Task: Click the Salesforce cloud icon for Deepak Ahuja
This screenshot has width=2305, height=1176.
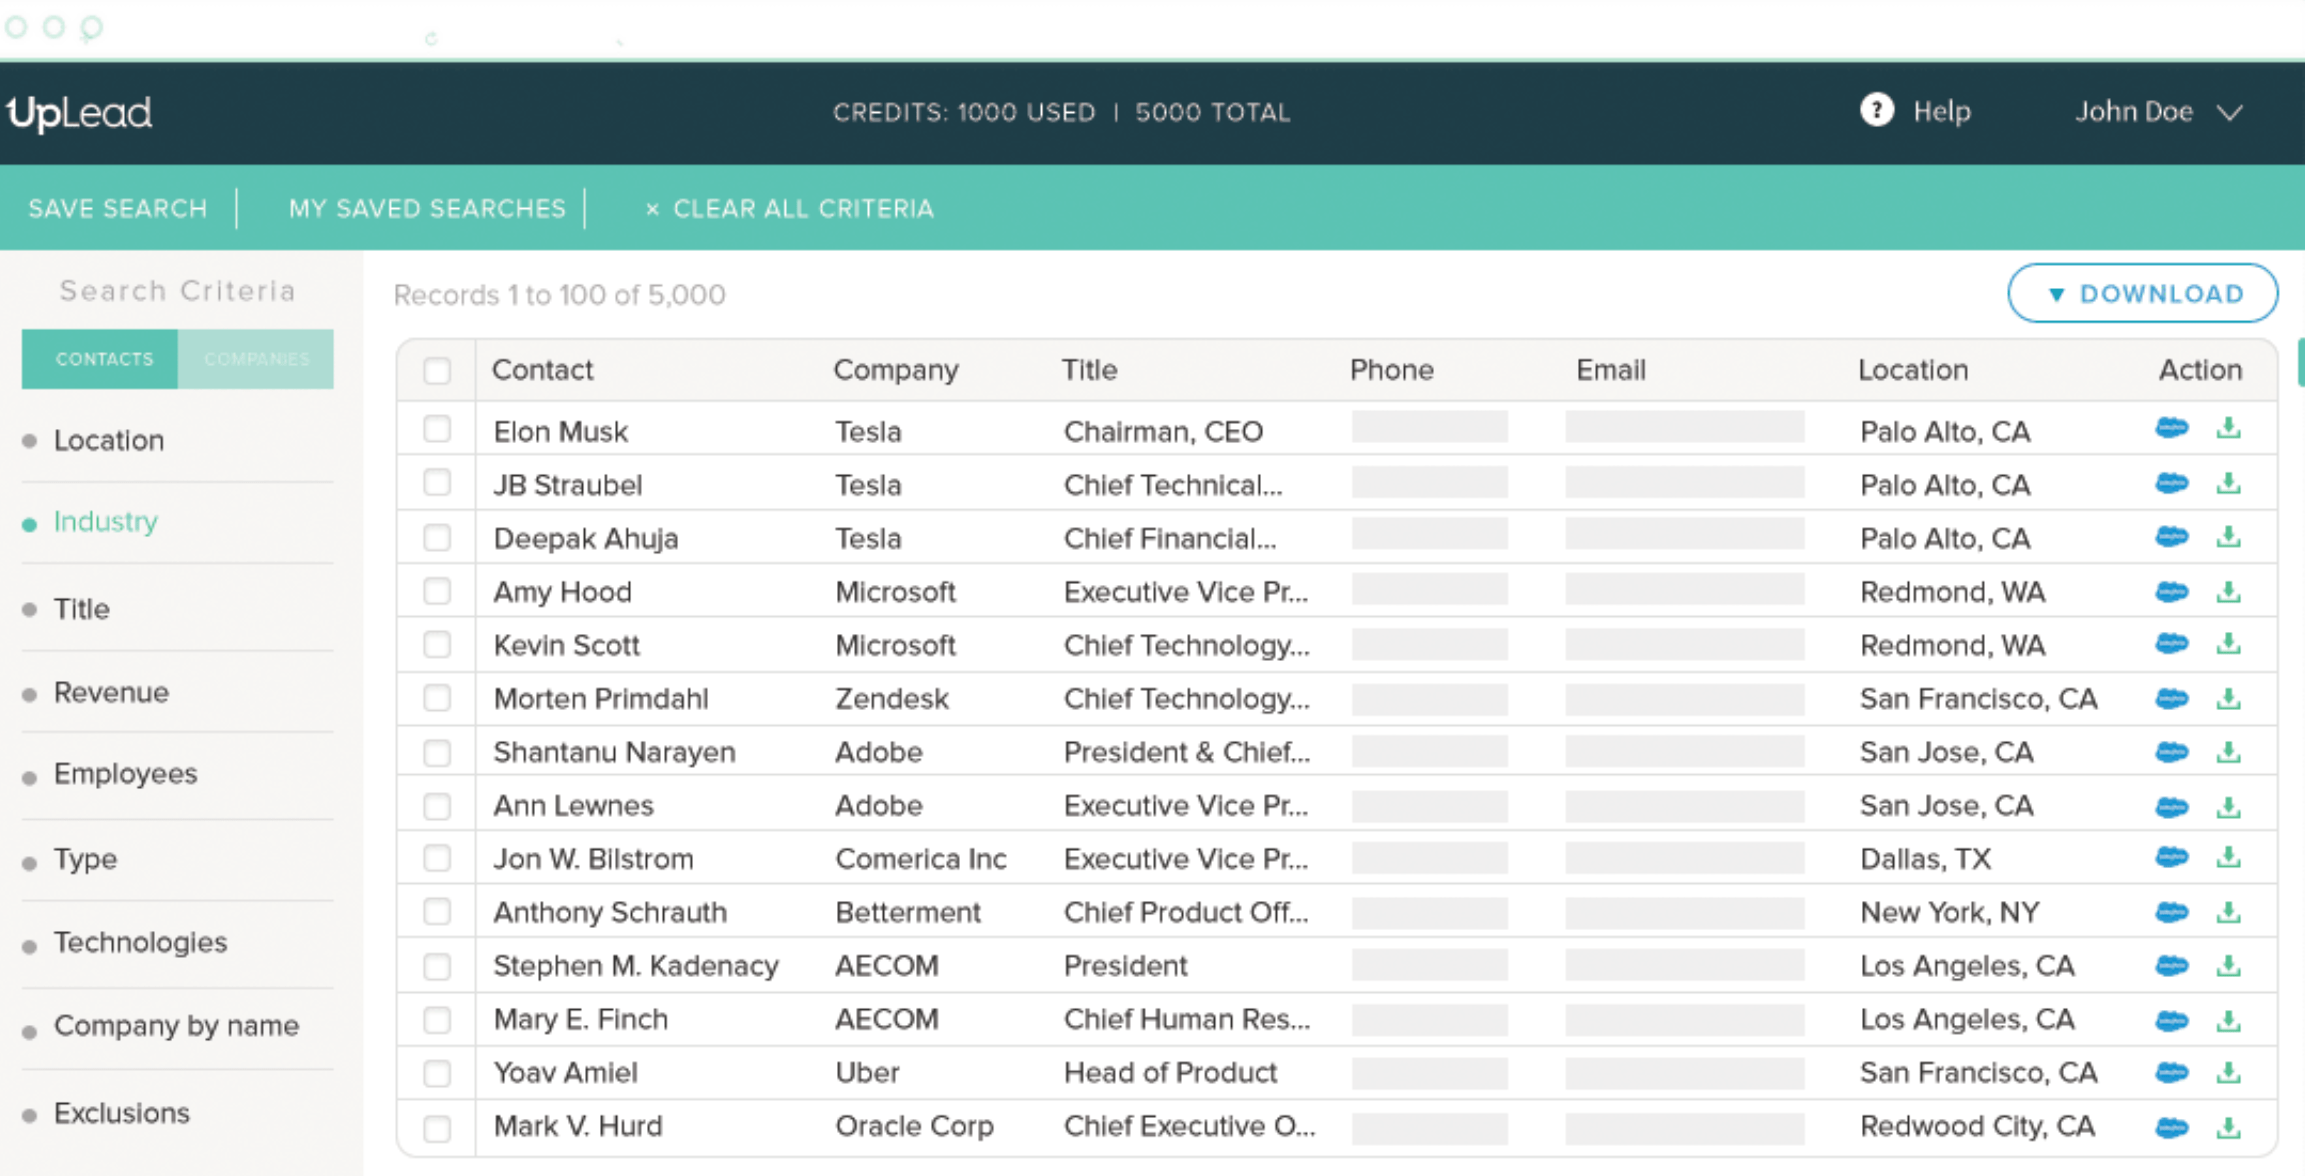Action: 2171,537
